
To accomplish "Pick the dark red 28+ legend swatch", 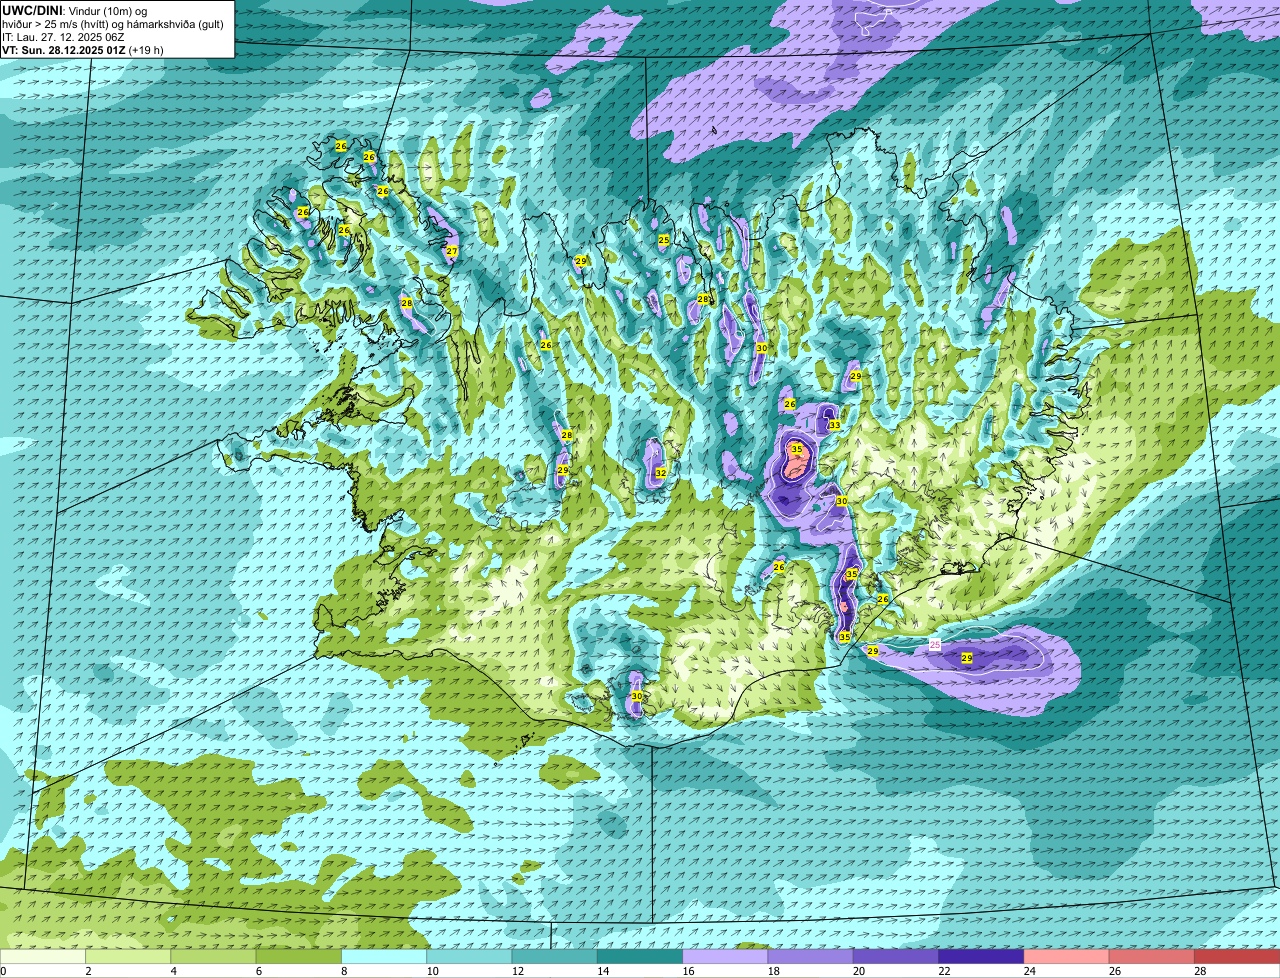I will pos(1237,956).
